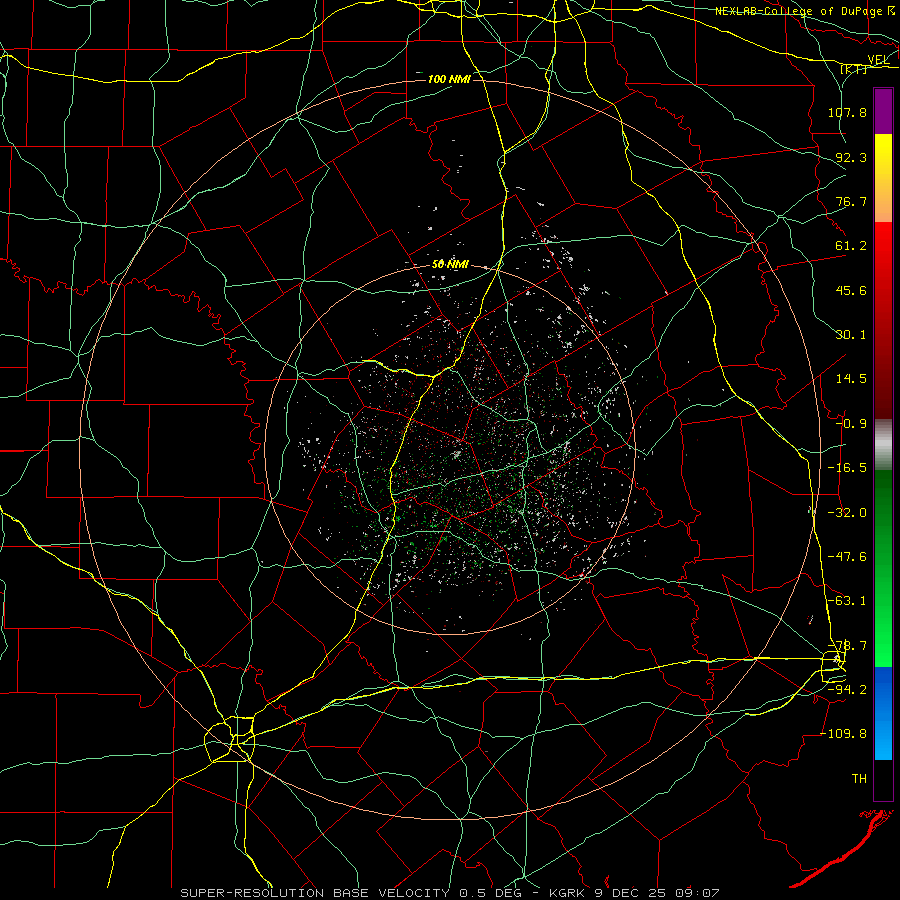900x900 pixels.
Task: Click the 100 NMI range ring label
Action: point(449,79)
